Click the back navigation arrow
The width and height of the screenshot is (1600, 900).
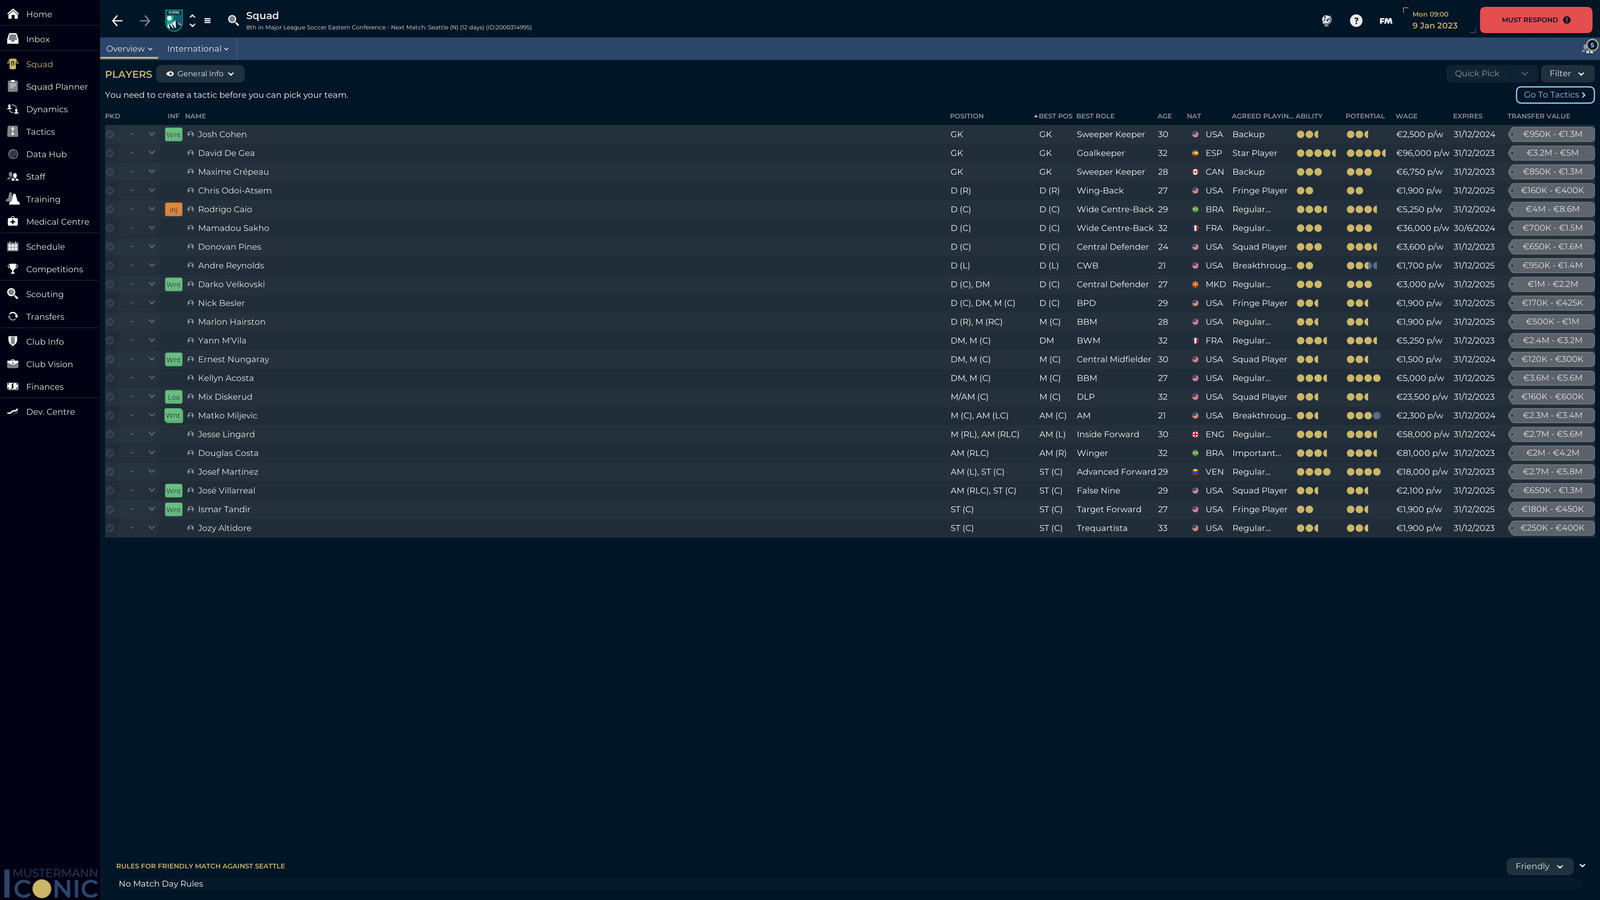(117, 20)
